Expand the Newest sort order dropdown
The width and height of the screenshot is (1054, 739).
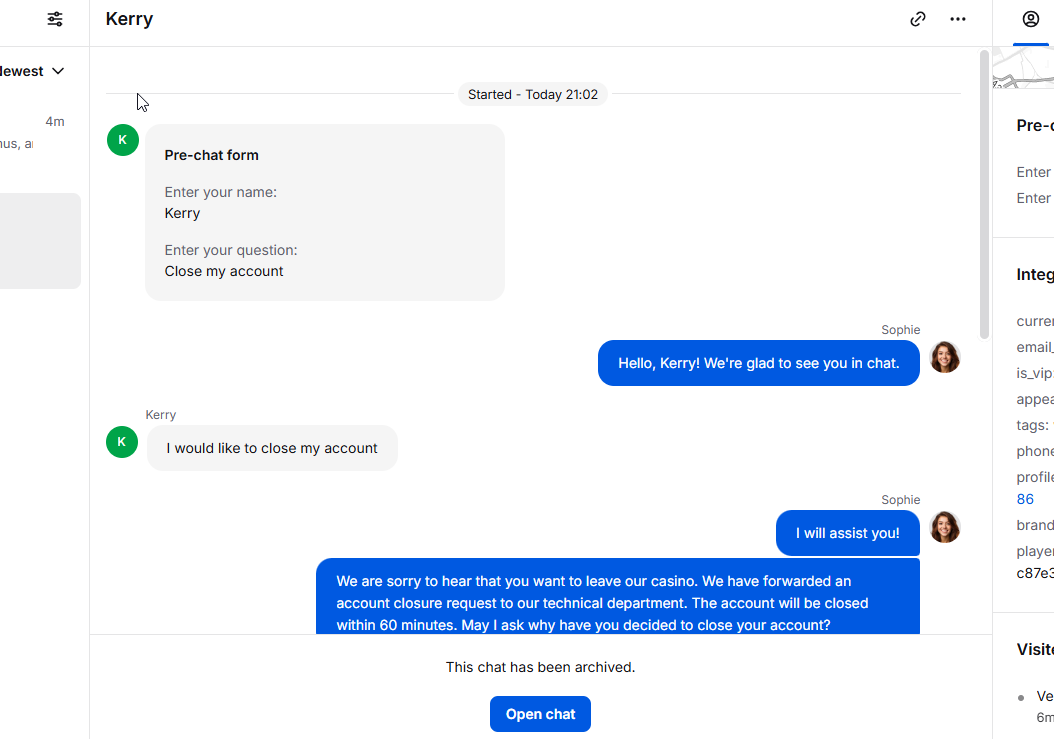32,71
